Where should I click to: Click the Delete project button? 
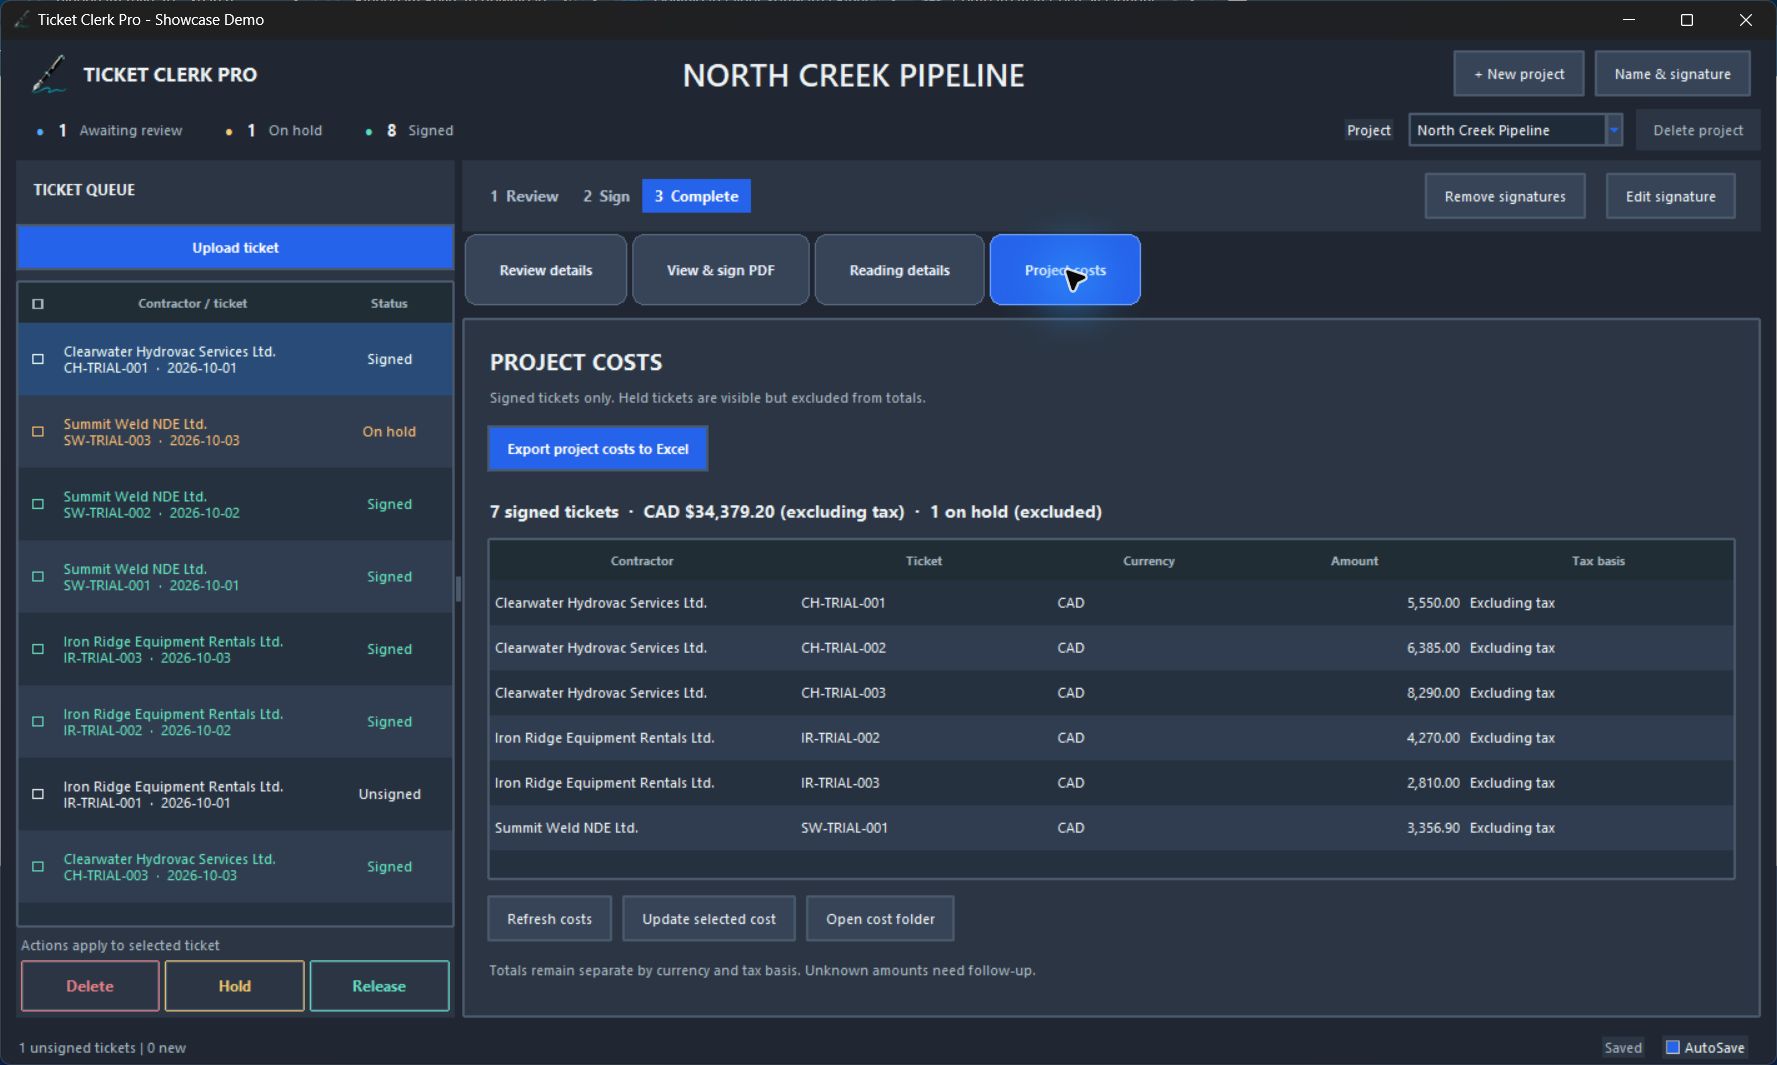point(1698,130)
